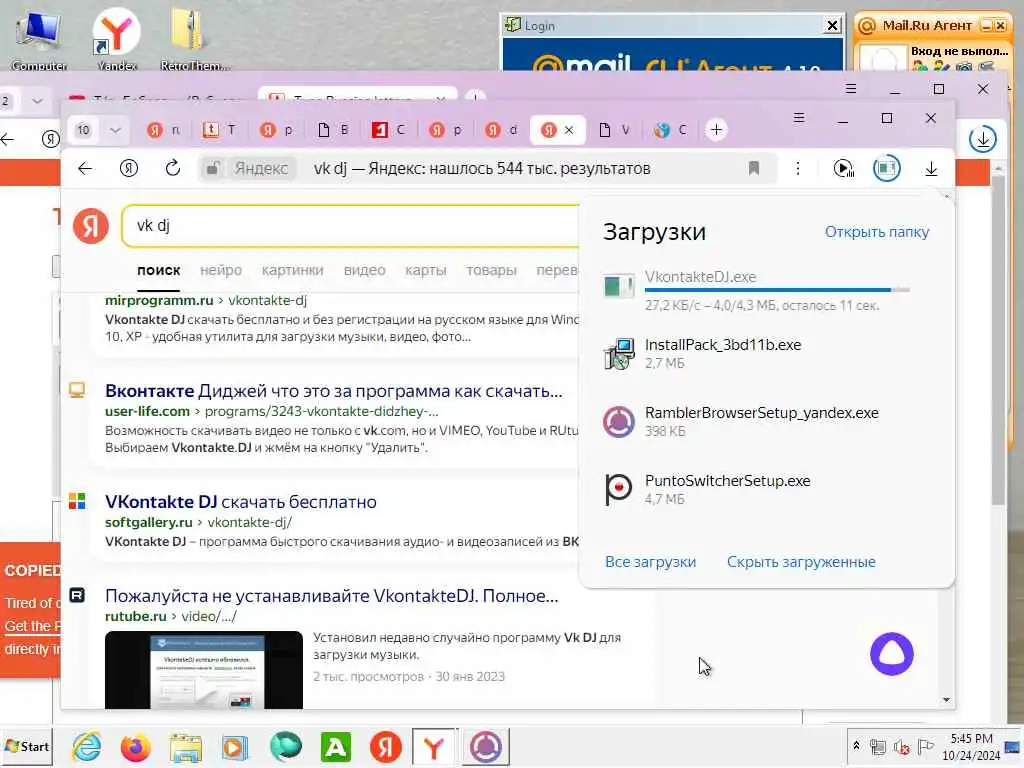The image size is (1024, 768).
Task: Select the видео search category
Action: [364, 270]
